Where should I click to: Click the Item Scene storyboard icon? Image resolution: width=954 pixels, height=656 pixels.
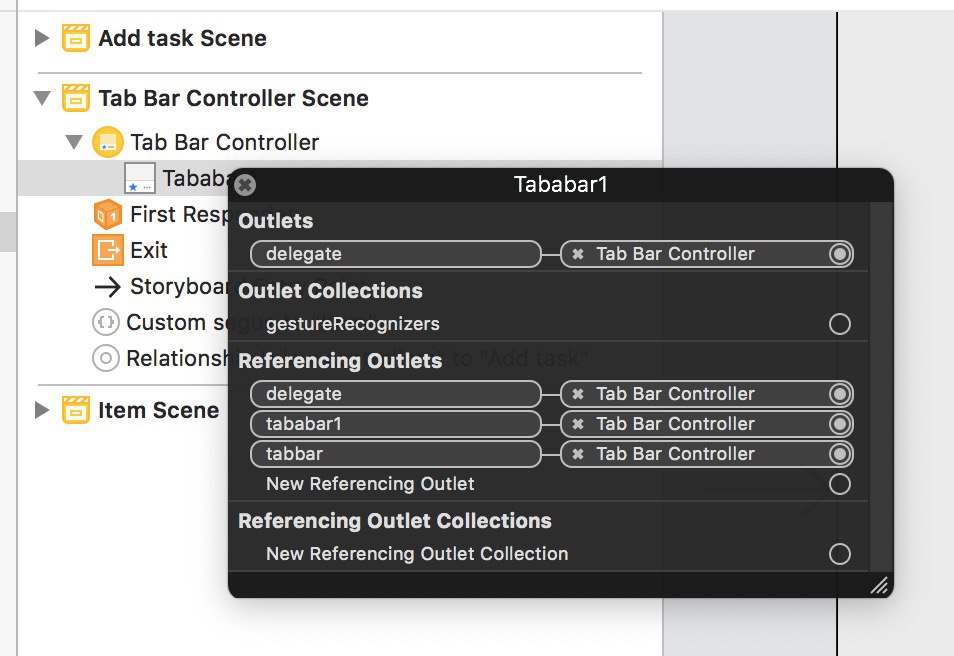(76, 410)
